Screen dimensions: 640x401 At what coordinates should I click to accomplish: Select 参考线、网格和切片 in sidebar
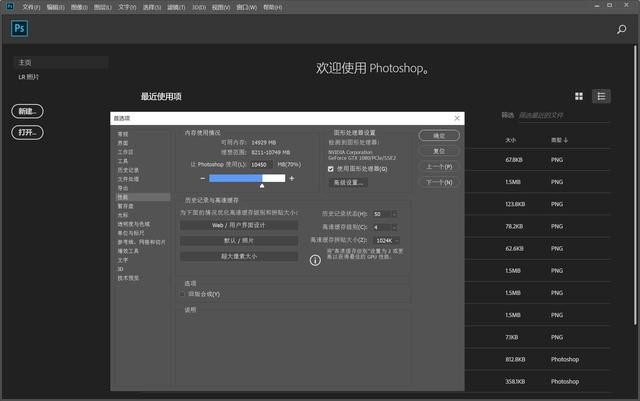(x=141, y=242)
